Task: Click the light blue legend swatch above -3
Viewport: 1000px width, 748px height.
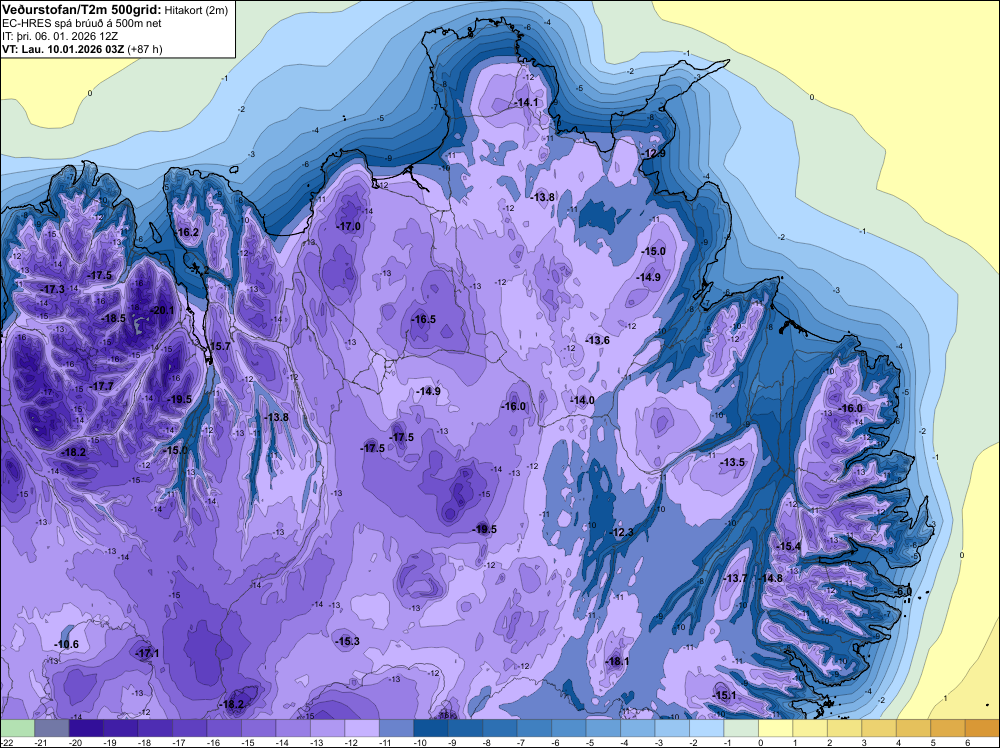Action: point(672,728)
